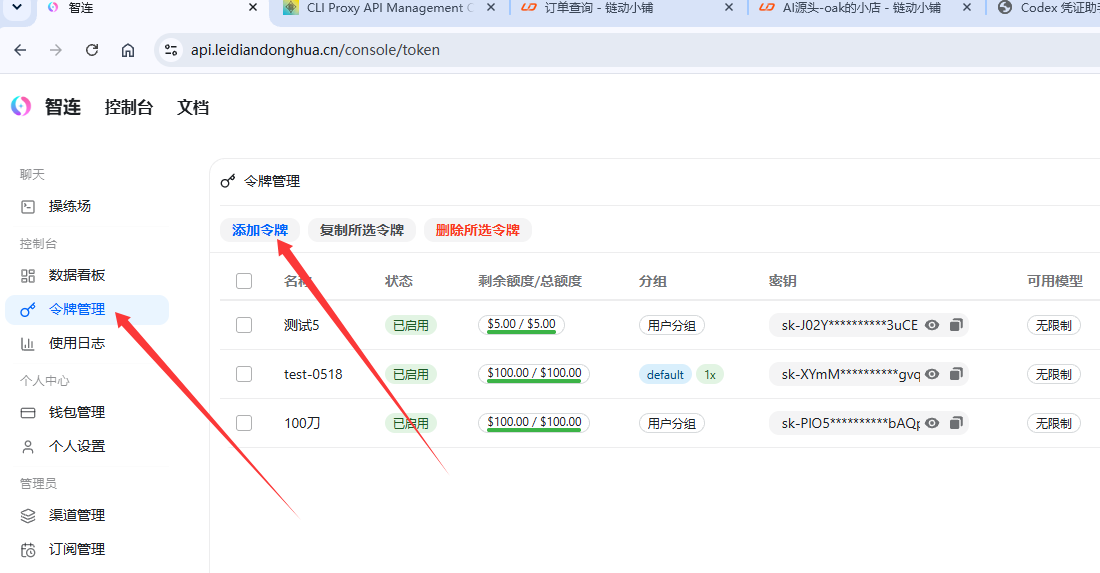Reveal the test-0518 key with eye icon

(x=932, y=374)
